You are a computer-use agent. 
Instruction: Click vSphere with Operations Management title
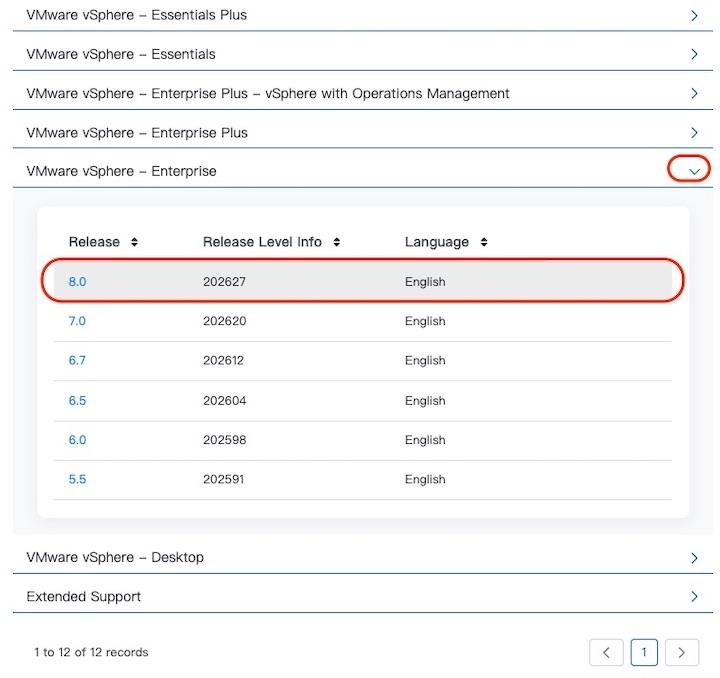[x=268, y=94]
